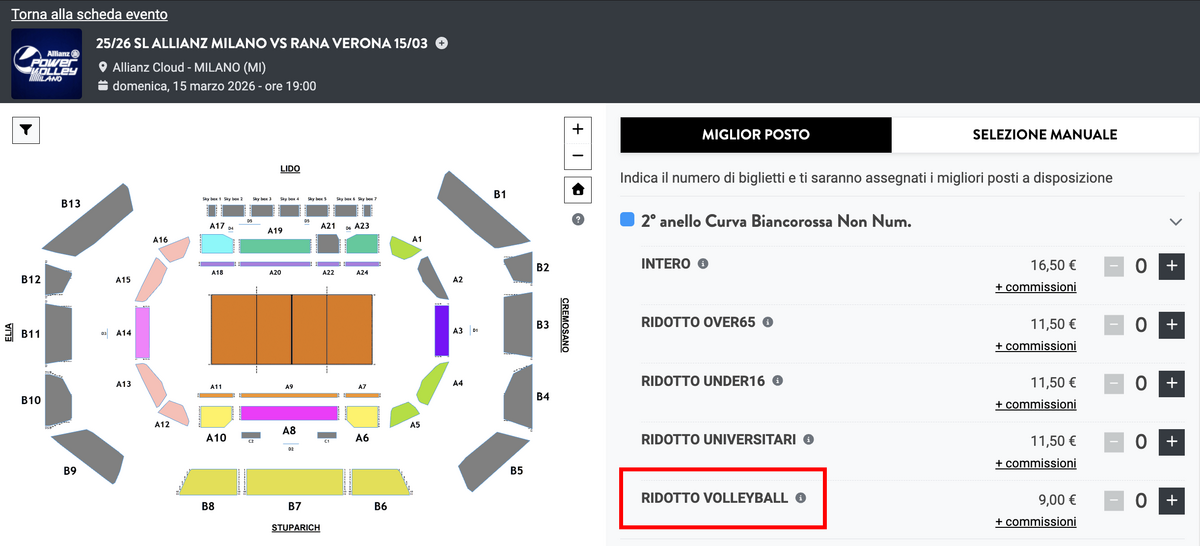
Task: Click Torna alla scheda evento link
Action: tap(89, 15)
